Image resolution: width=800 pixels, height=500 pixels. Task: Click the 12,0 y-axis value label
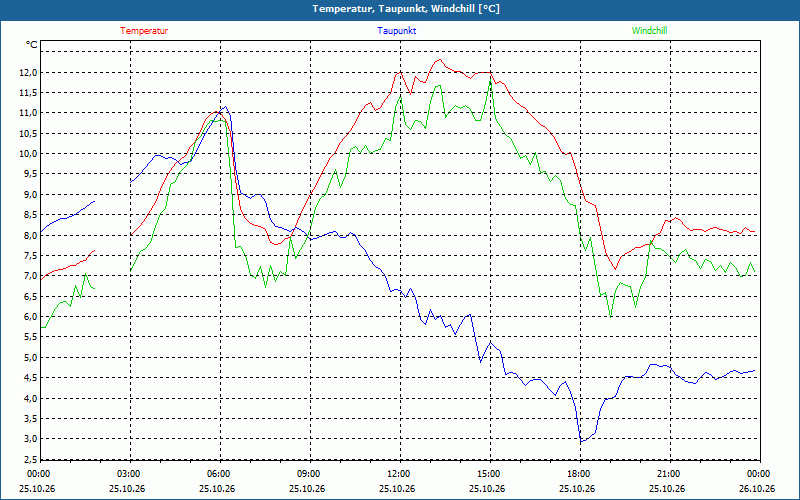[x=28, y=72]
